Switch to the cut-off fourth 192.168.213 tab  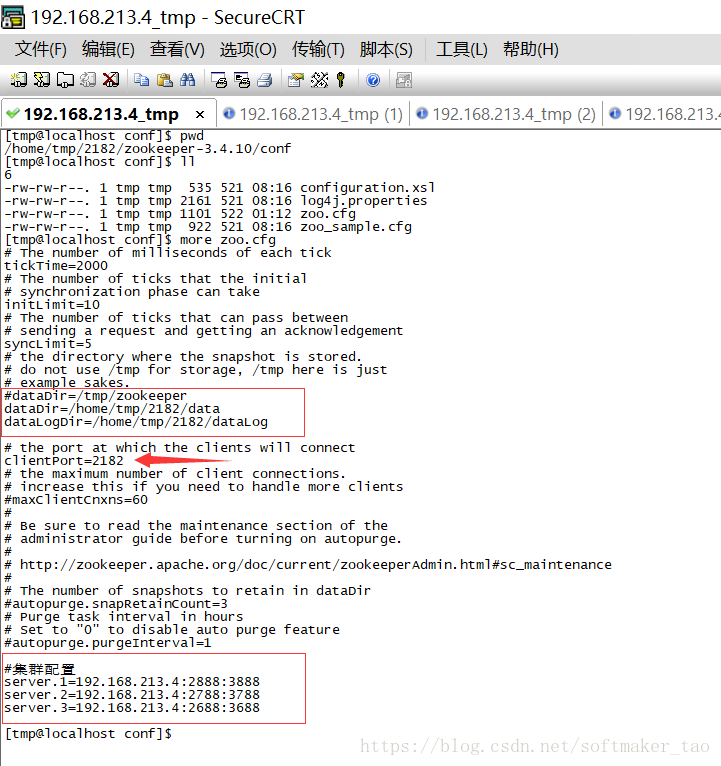pos(663,114)
